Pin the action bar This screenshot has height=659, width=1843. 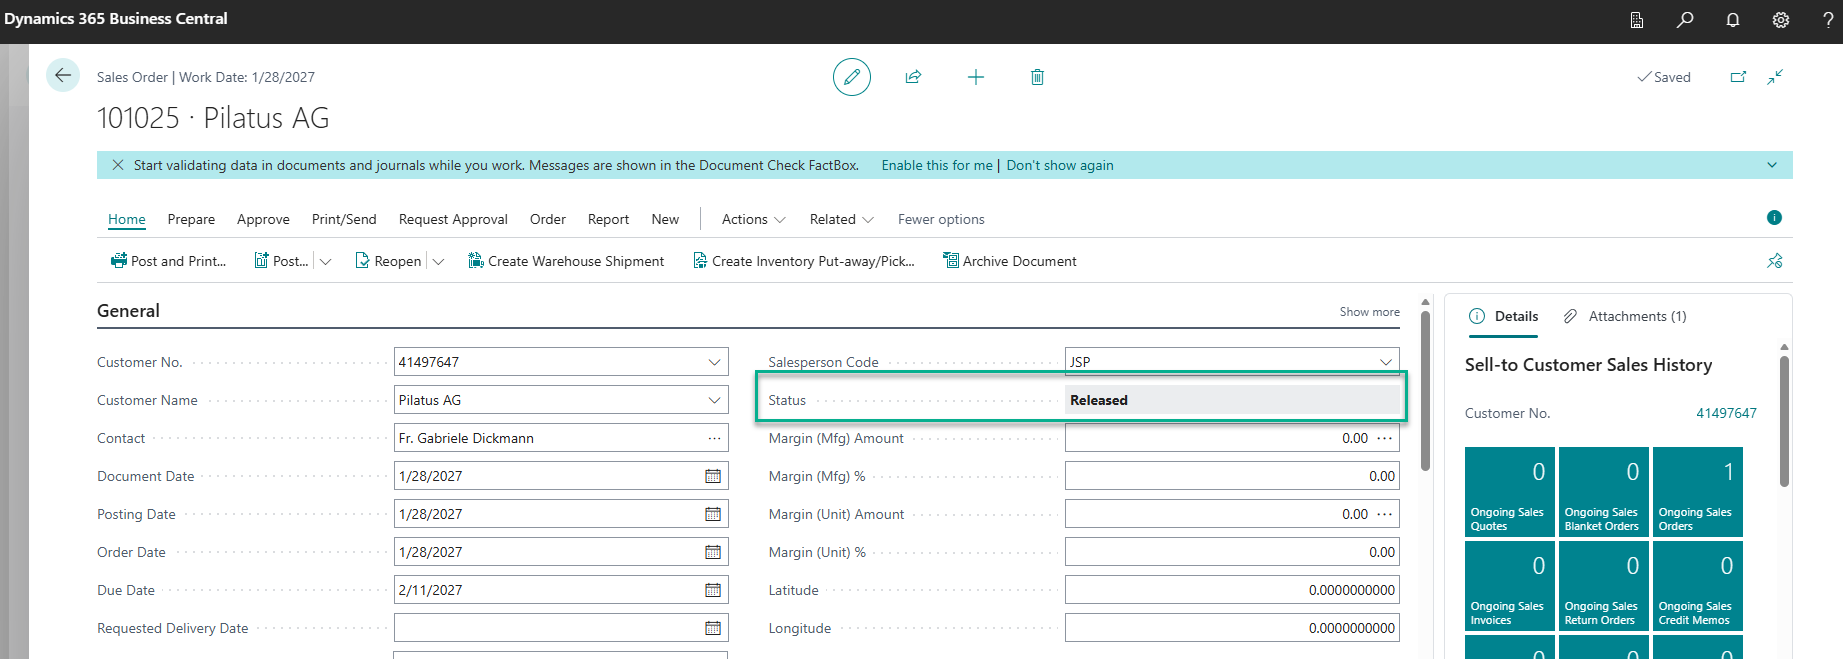tap(1774, 261)
